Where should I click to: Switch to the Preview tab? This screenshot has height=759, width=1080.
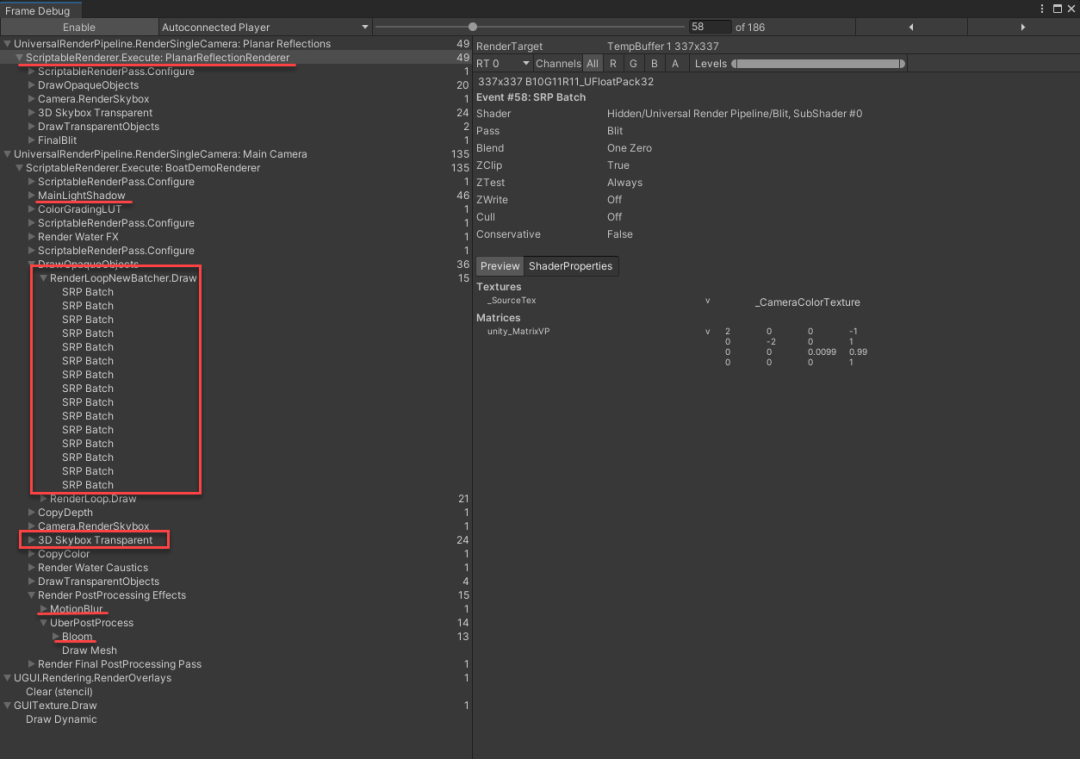(x=500, y=266)
